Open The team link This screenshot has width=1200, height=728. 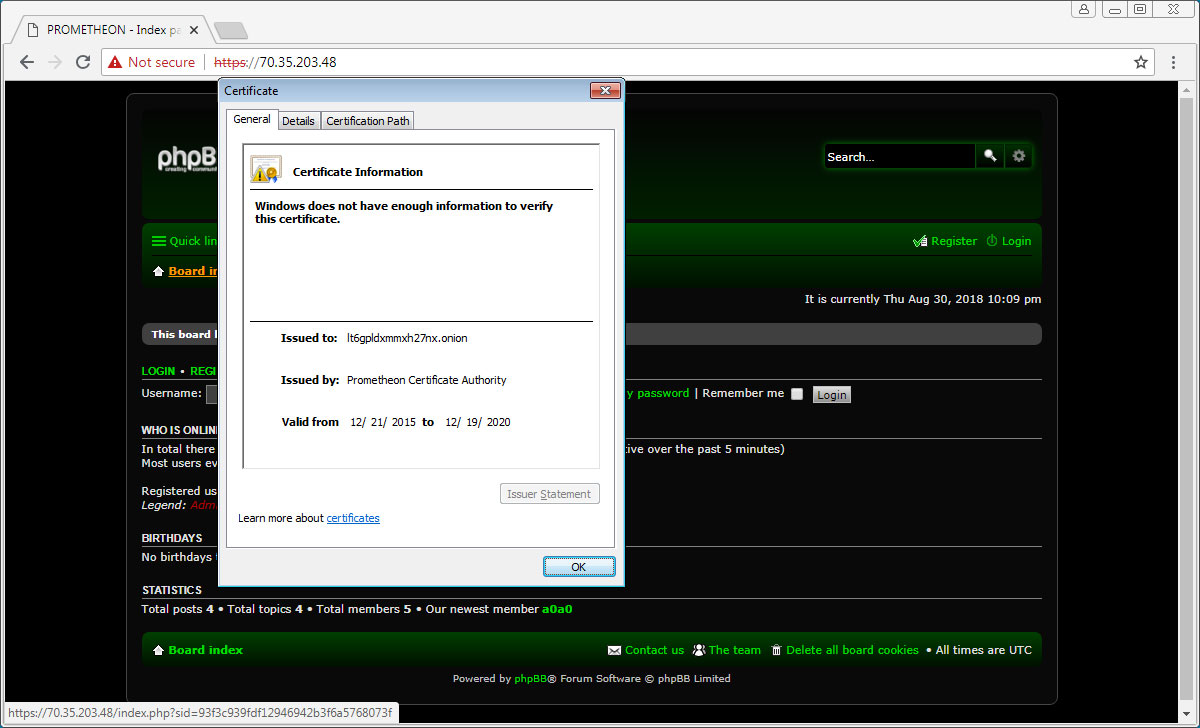coord(735,650)
